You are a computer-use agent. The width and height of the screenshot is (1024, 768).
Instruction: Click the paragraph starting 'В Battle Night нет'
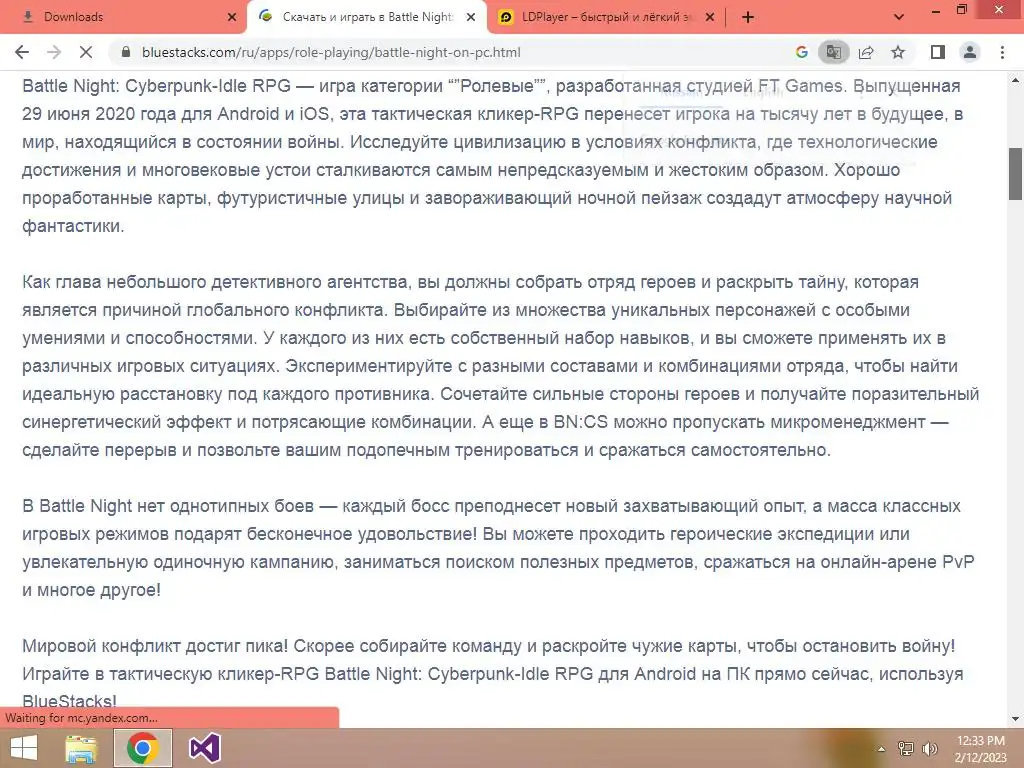[x=498, y=548]
